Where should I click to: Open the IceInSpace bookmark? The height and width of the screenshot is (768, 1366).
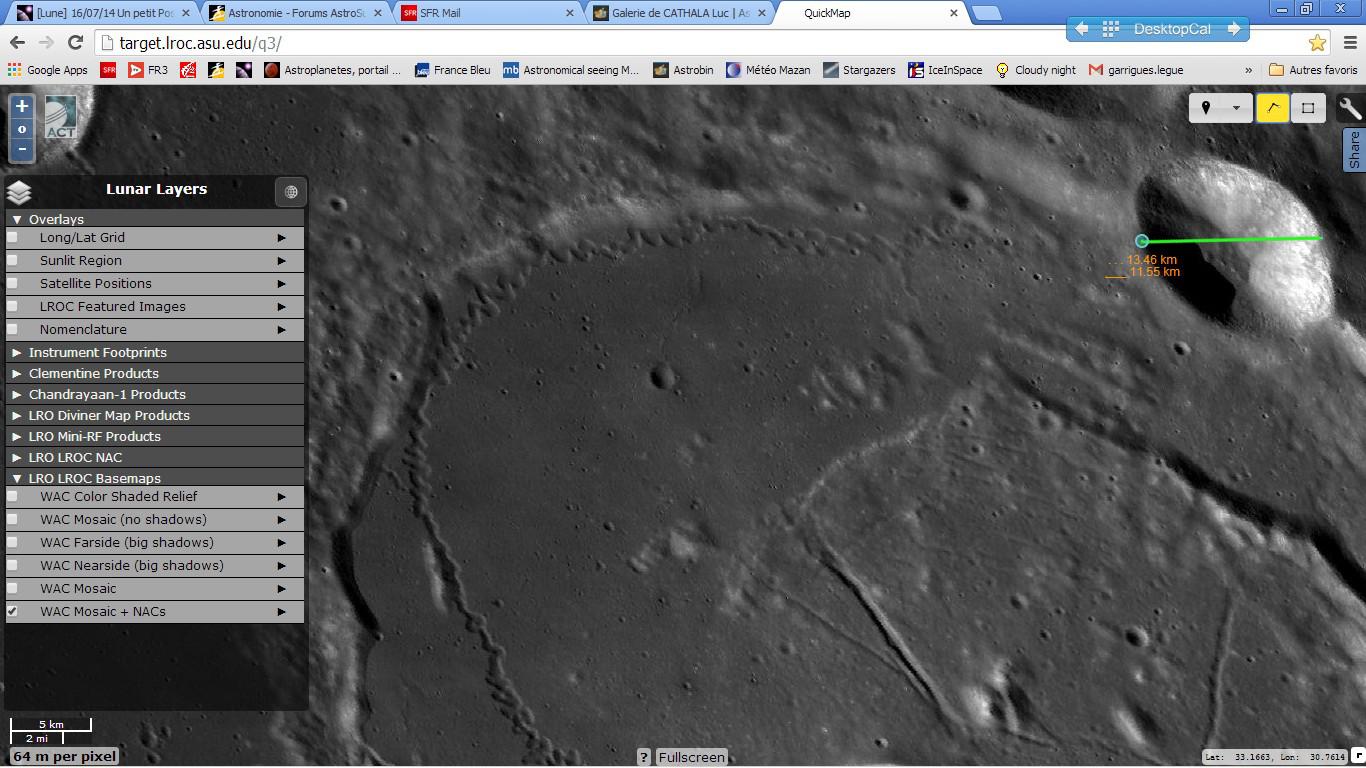coord(945,70)
